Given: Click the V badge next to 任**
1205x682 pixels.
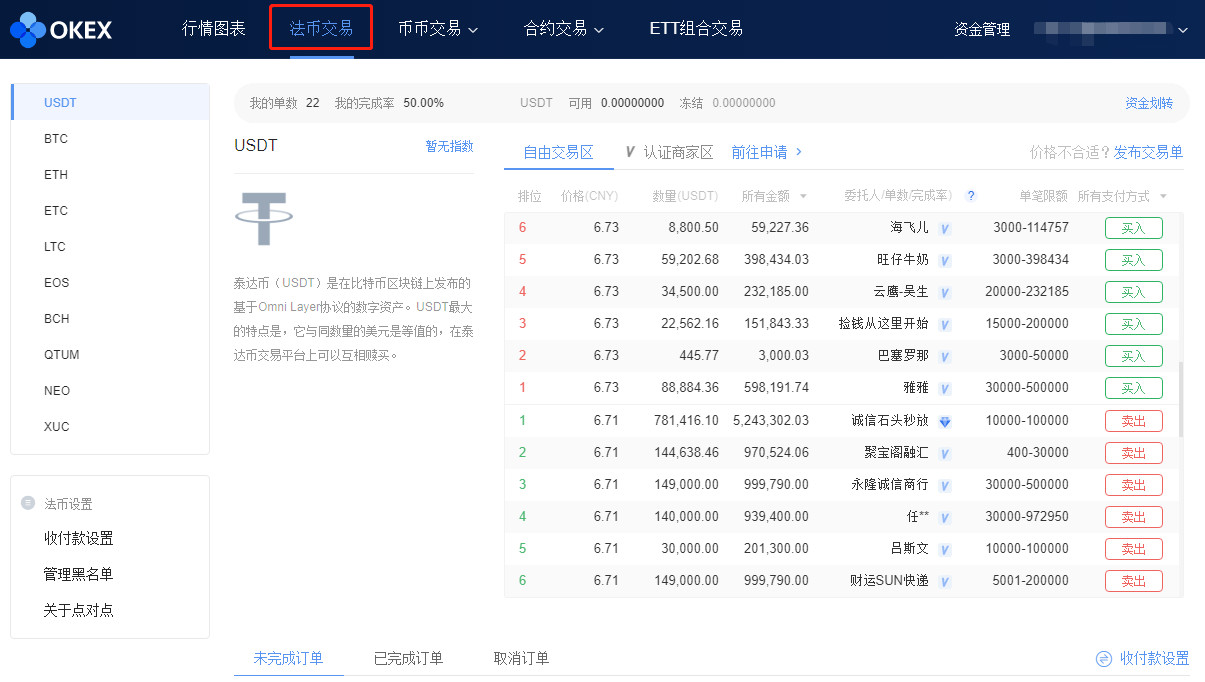Looking at the screenshot, I should coord(945,517).
